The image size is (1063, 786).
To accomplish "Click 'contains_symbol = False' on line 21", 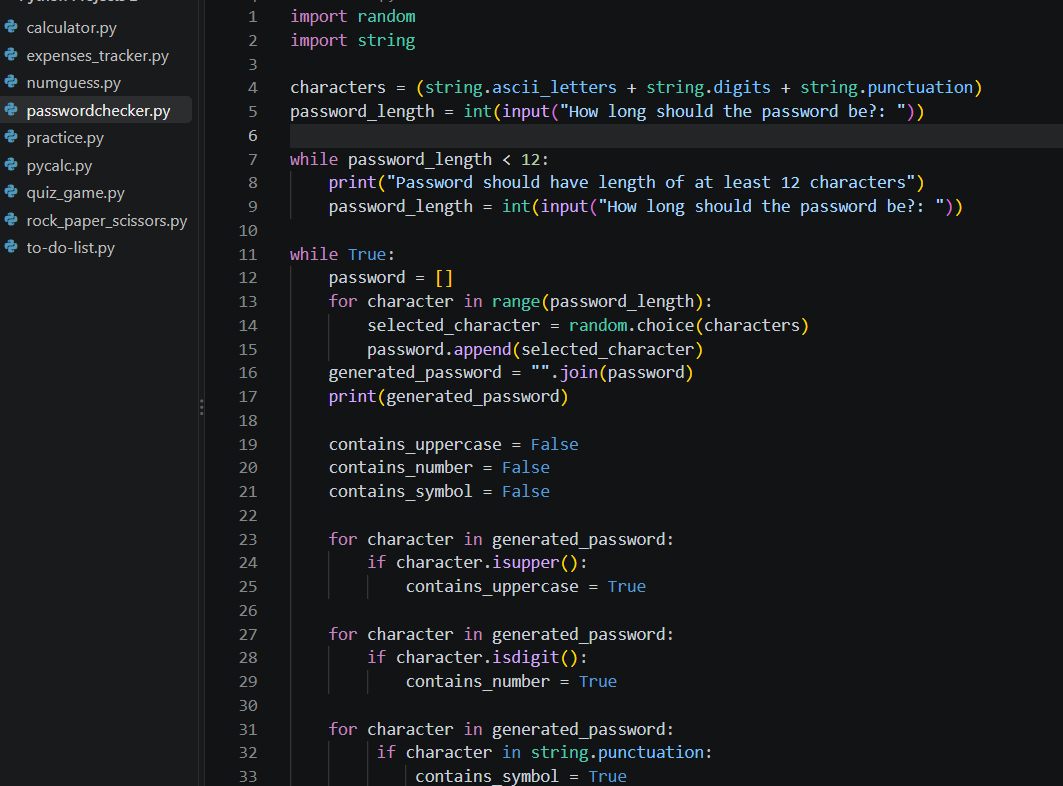I will pyautogui.click(x=439, y=492).
